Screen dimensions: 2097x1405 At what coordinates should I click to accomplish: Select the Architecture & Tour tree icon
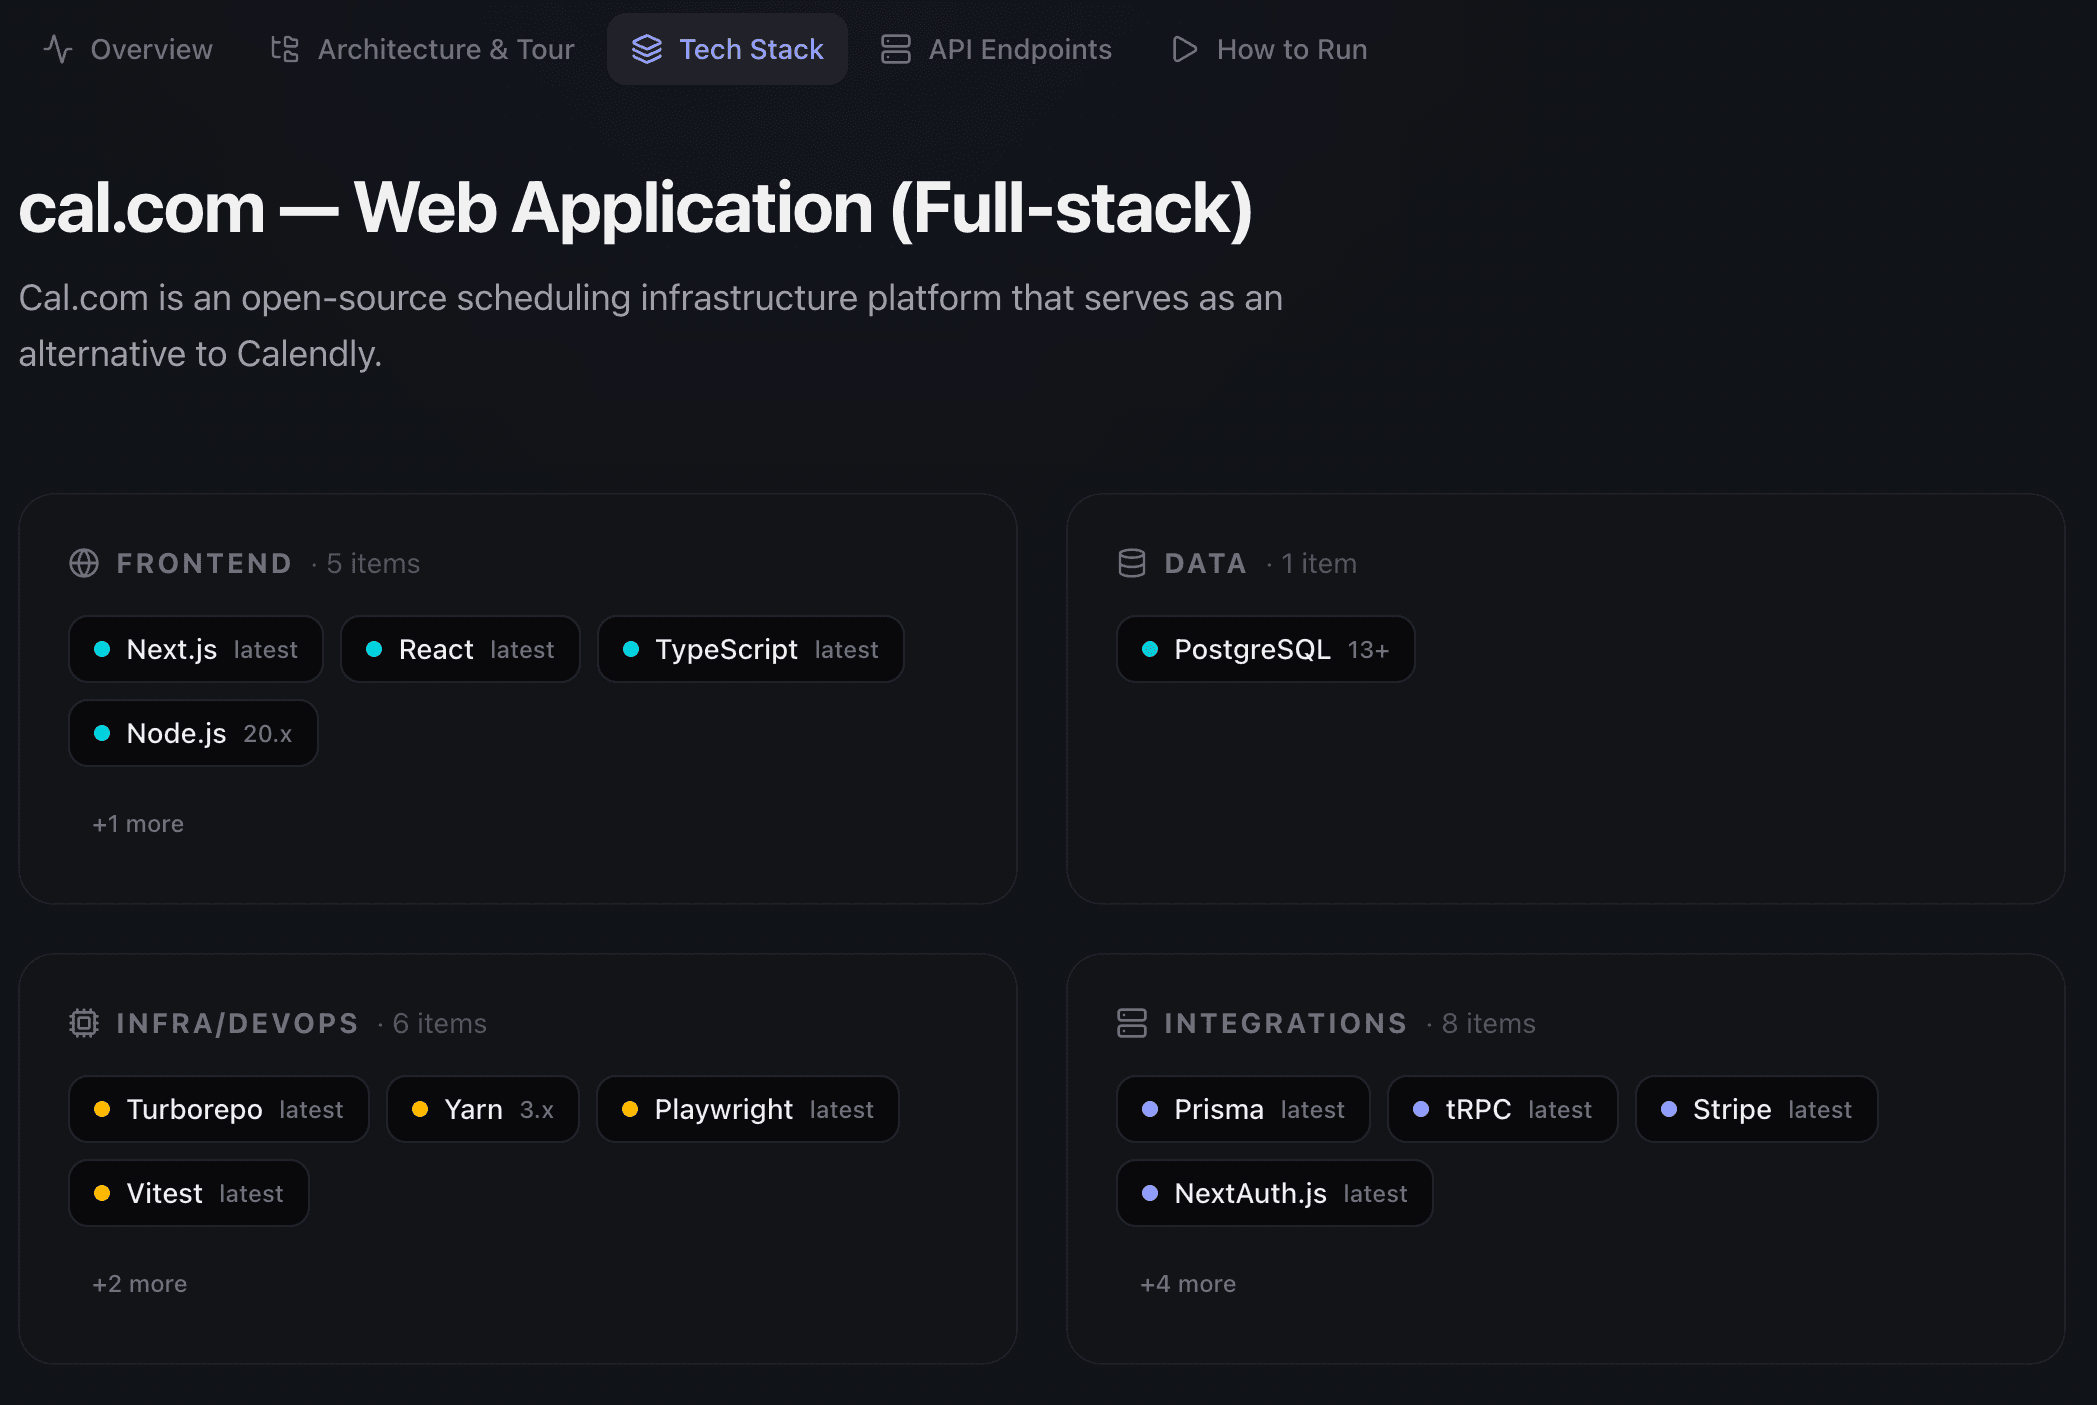click(283, 48)
